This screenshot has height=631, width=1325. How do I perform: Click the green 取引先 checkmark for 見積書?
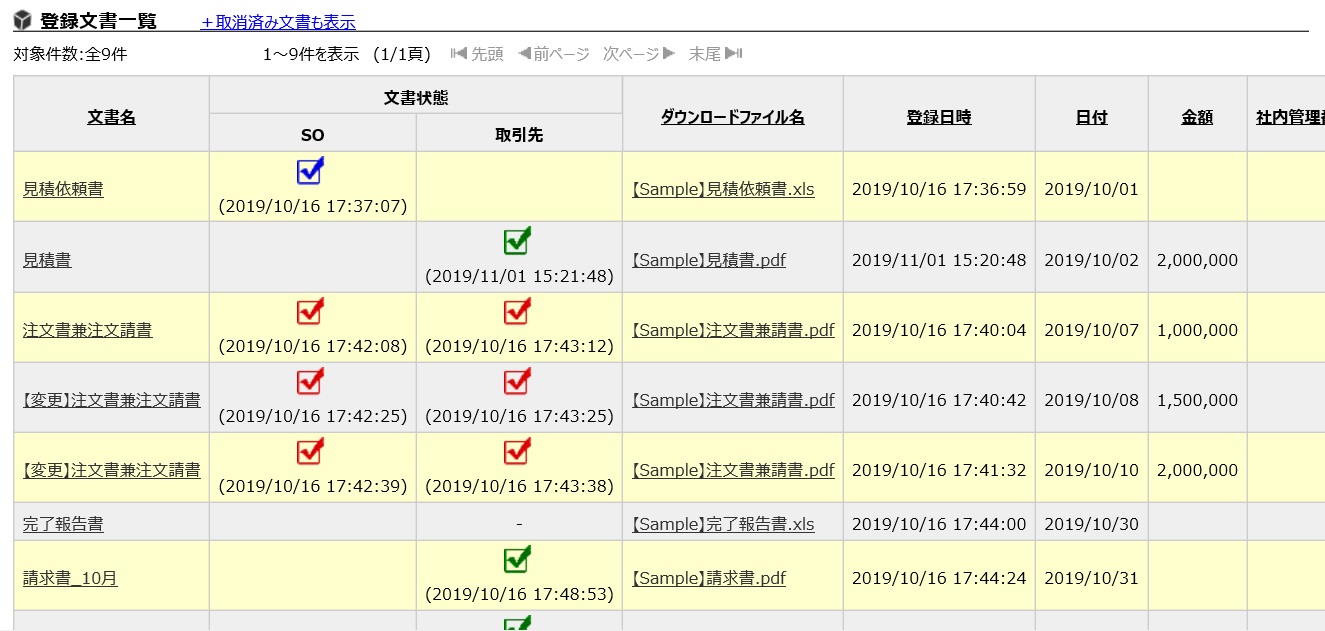click(516, 242)
